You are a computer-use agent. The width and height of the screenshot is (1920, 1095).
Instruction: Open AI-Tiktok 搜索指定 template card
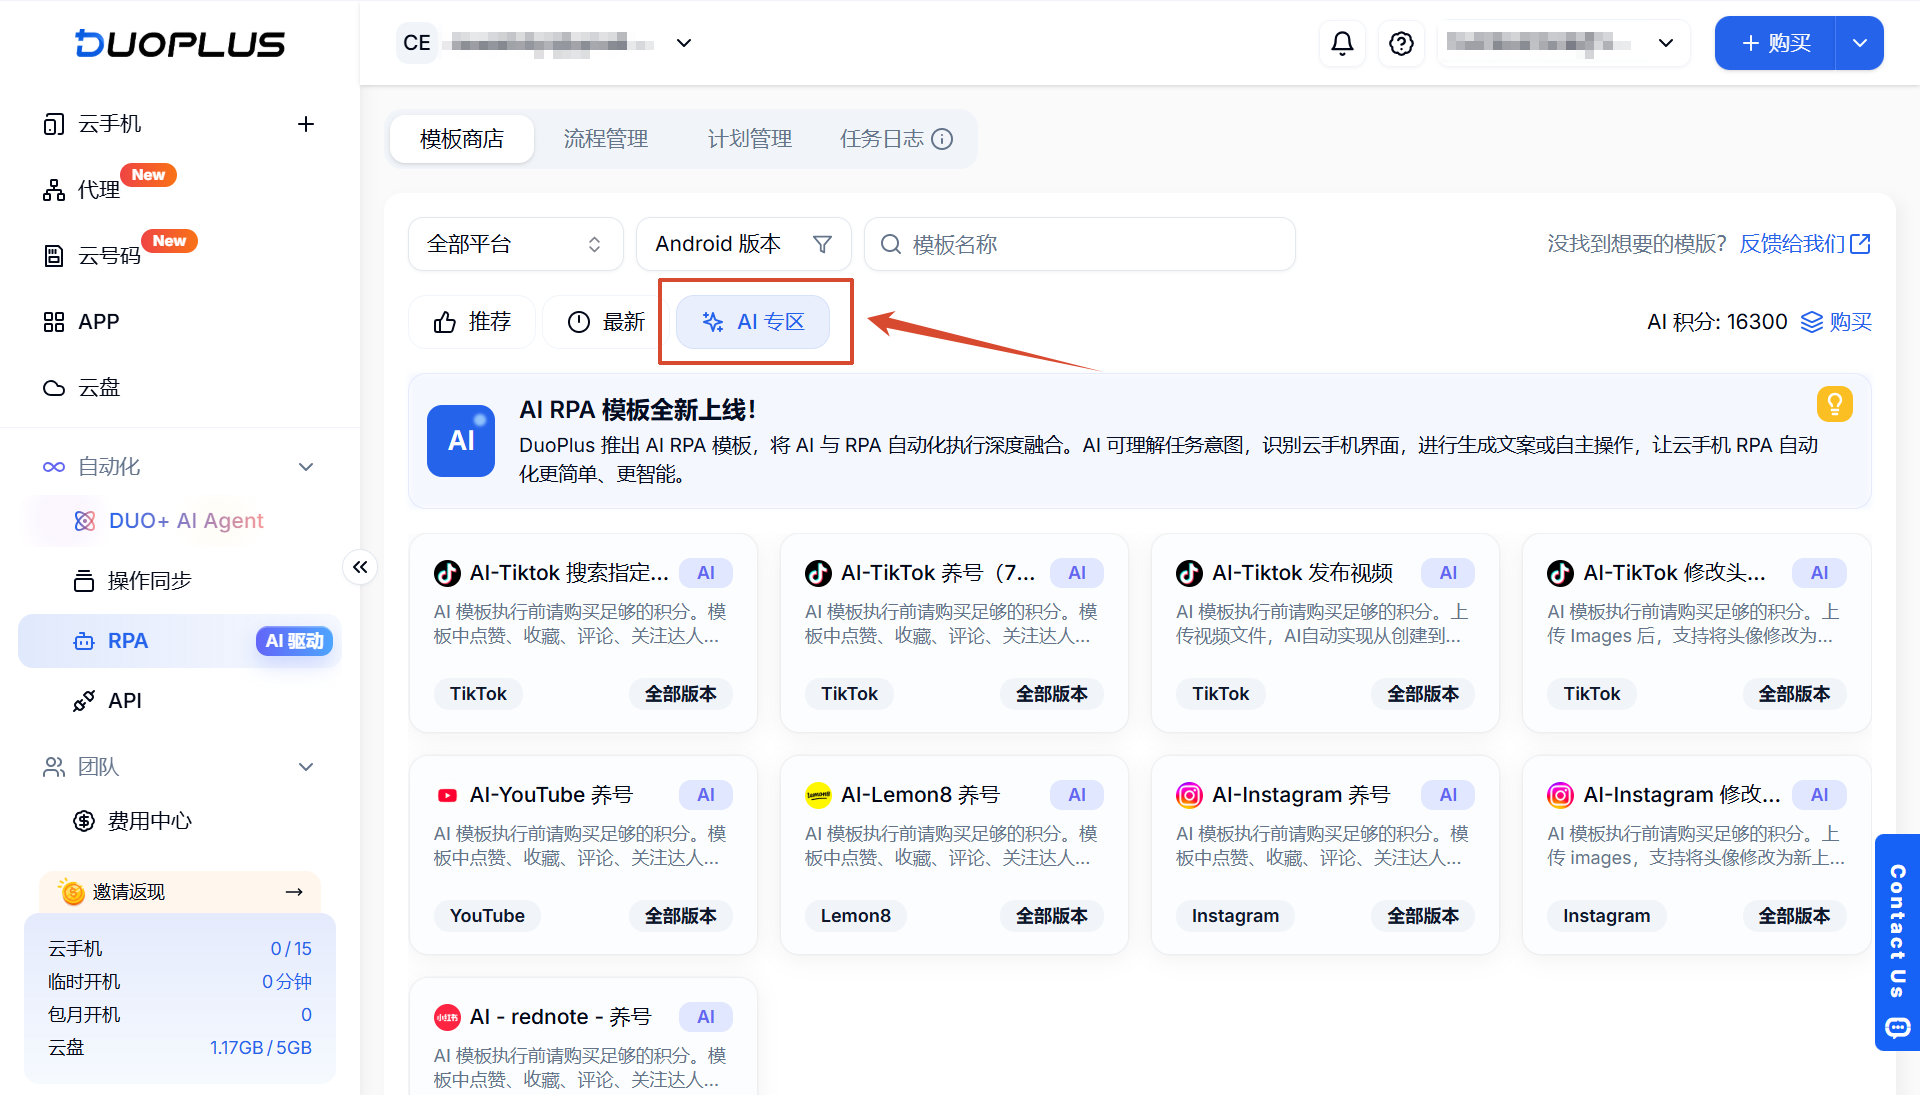point(583,633)
